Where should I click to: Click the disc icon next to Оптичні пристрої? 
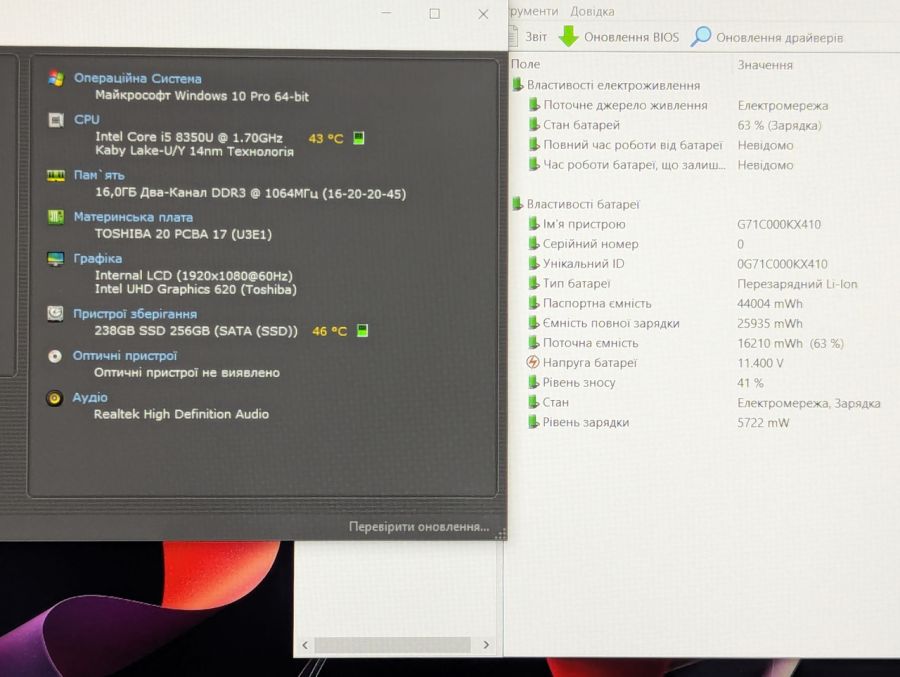point(55,356)
